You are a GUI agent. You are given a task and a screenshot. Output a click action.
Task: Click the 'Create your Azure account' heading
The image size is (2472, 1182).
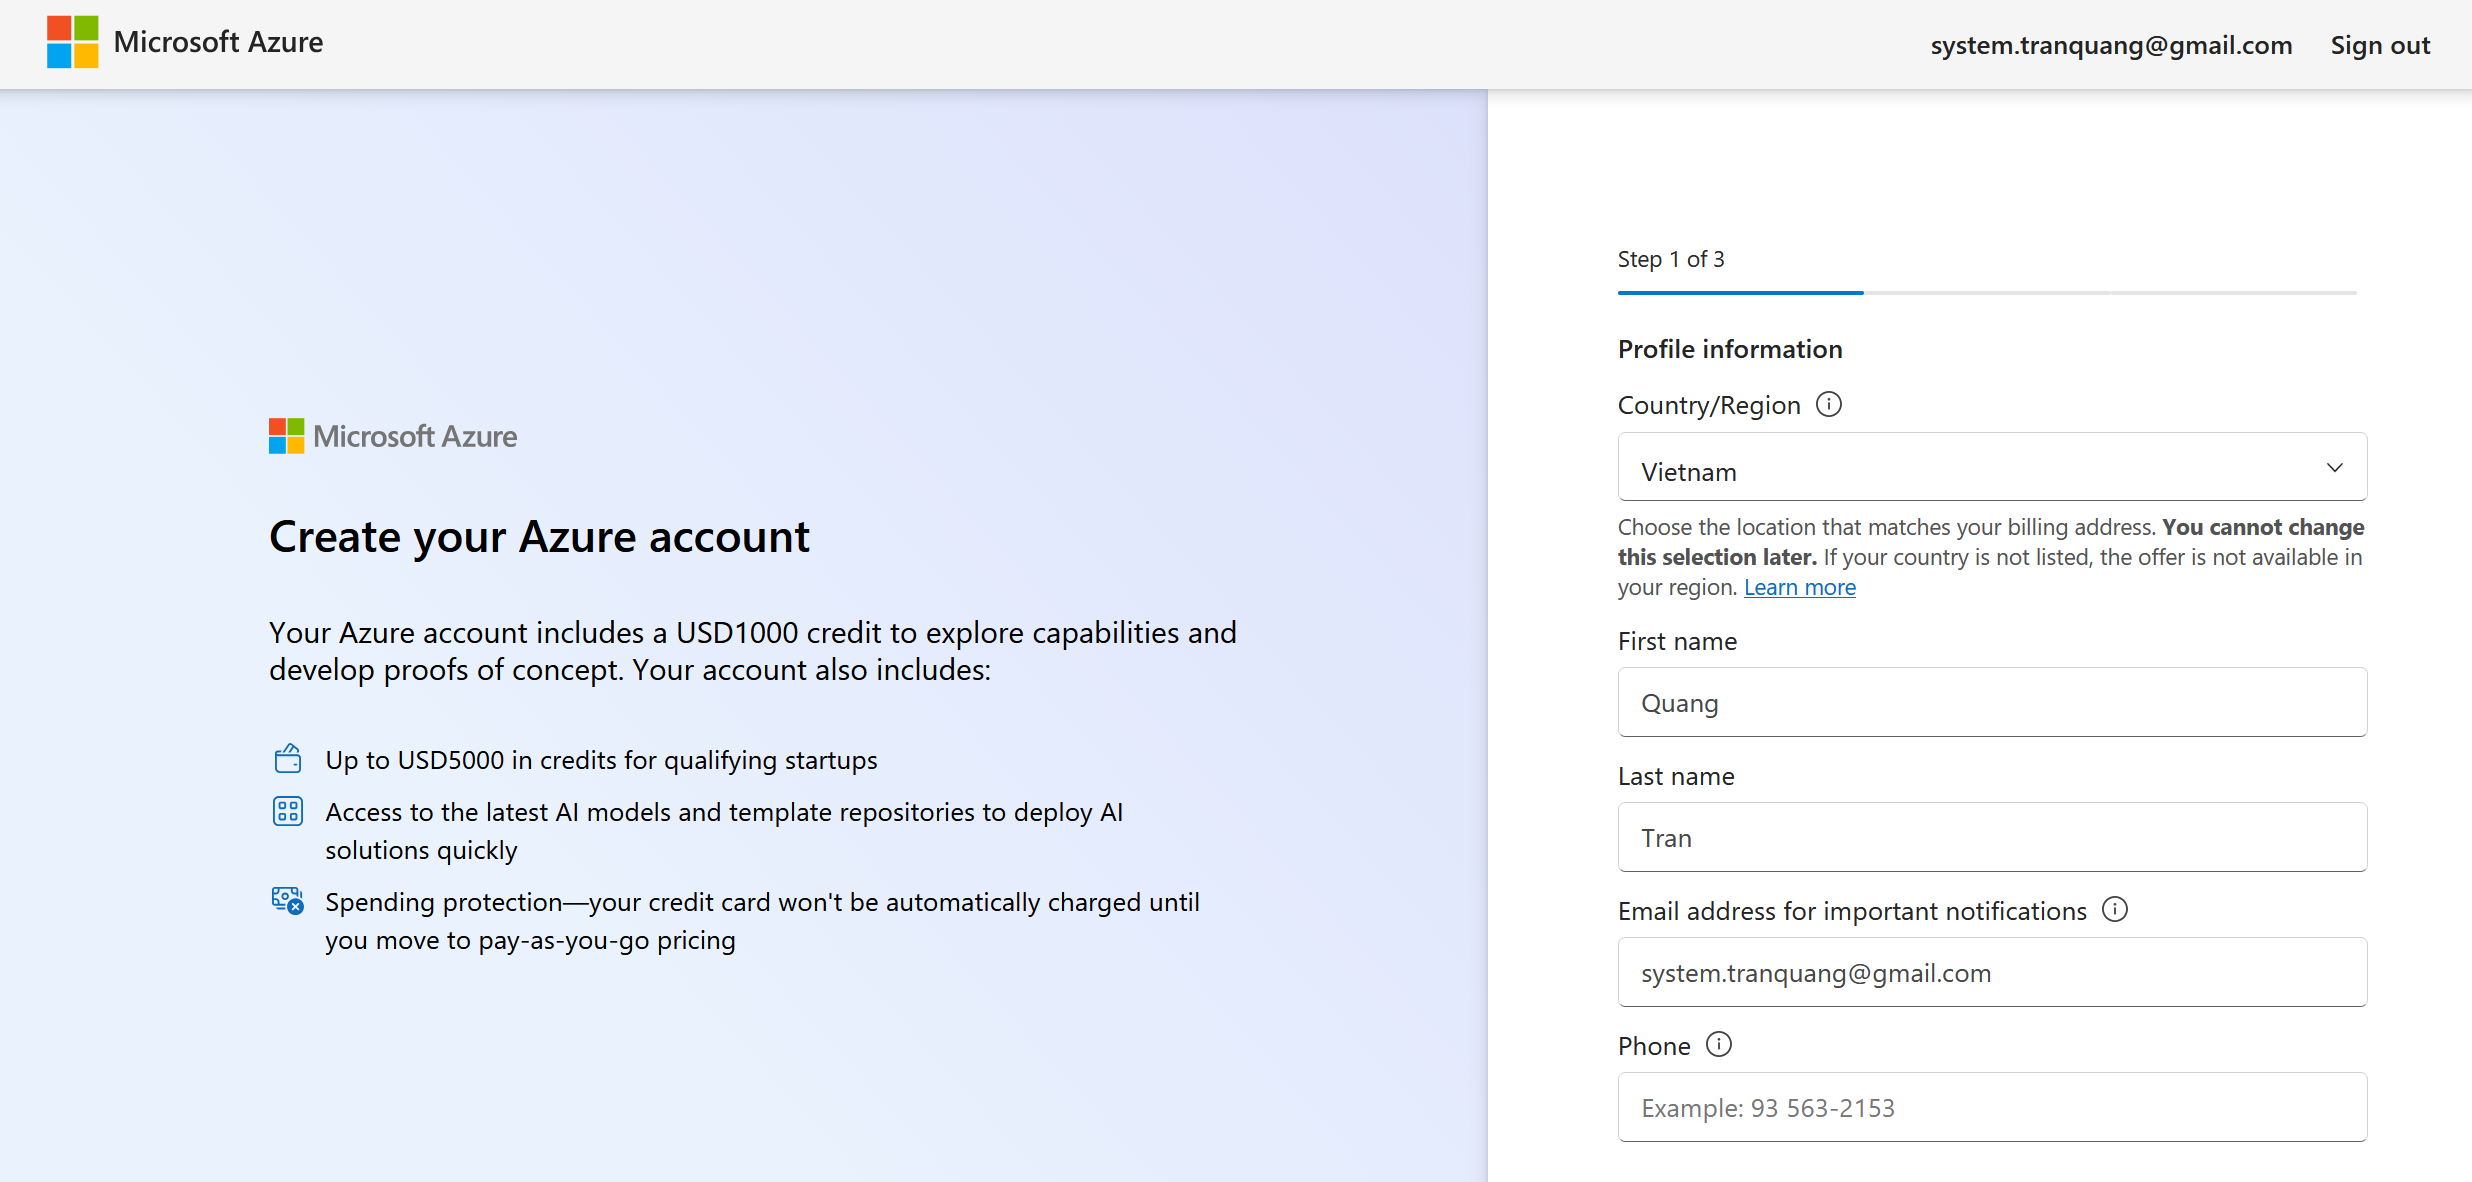[x=539, y=537]
